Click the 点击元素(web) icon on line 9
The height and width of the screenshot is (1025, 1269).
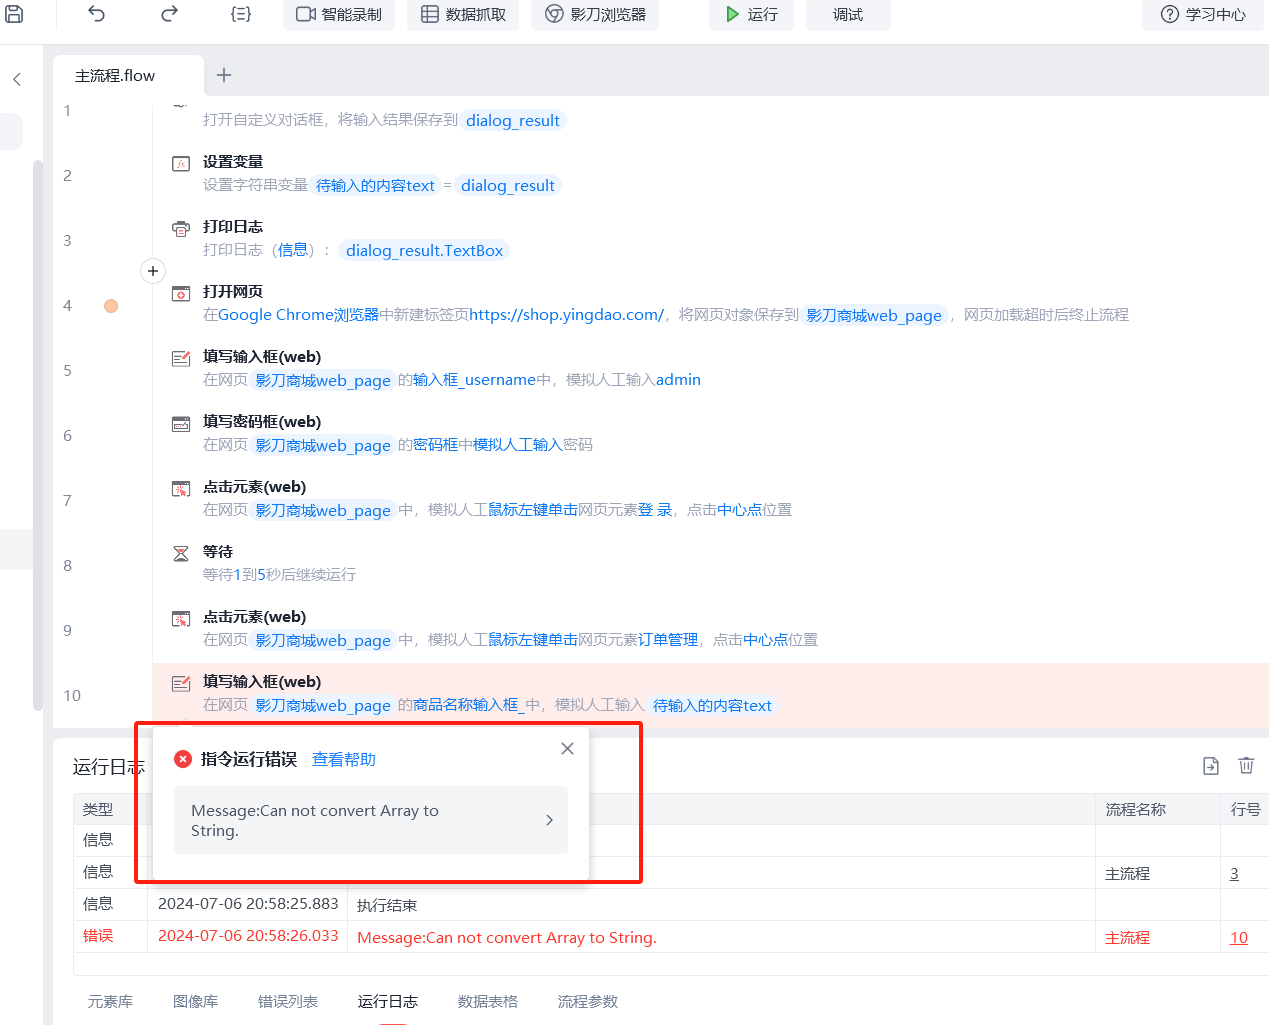tap(181, 618)
